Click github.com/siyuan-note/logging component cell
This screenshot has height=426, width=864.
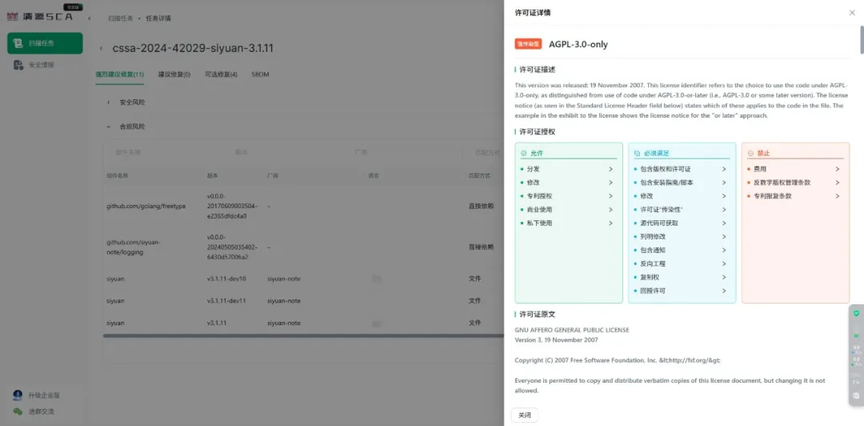(134, 246)
